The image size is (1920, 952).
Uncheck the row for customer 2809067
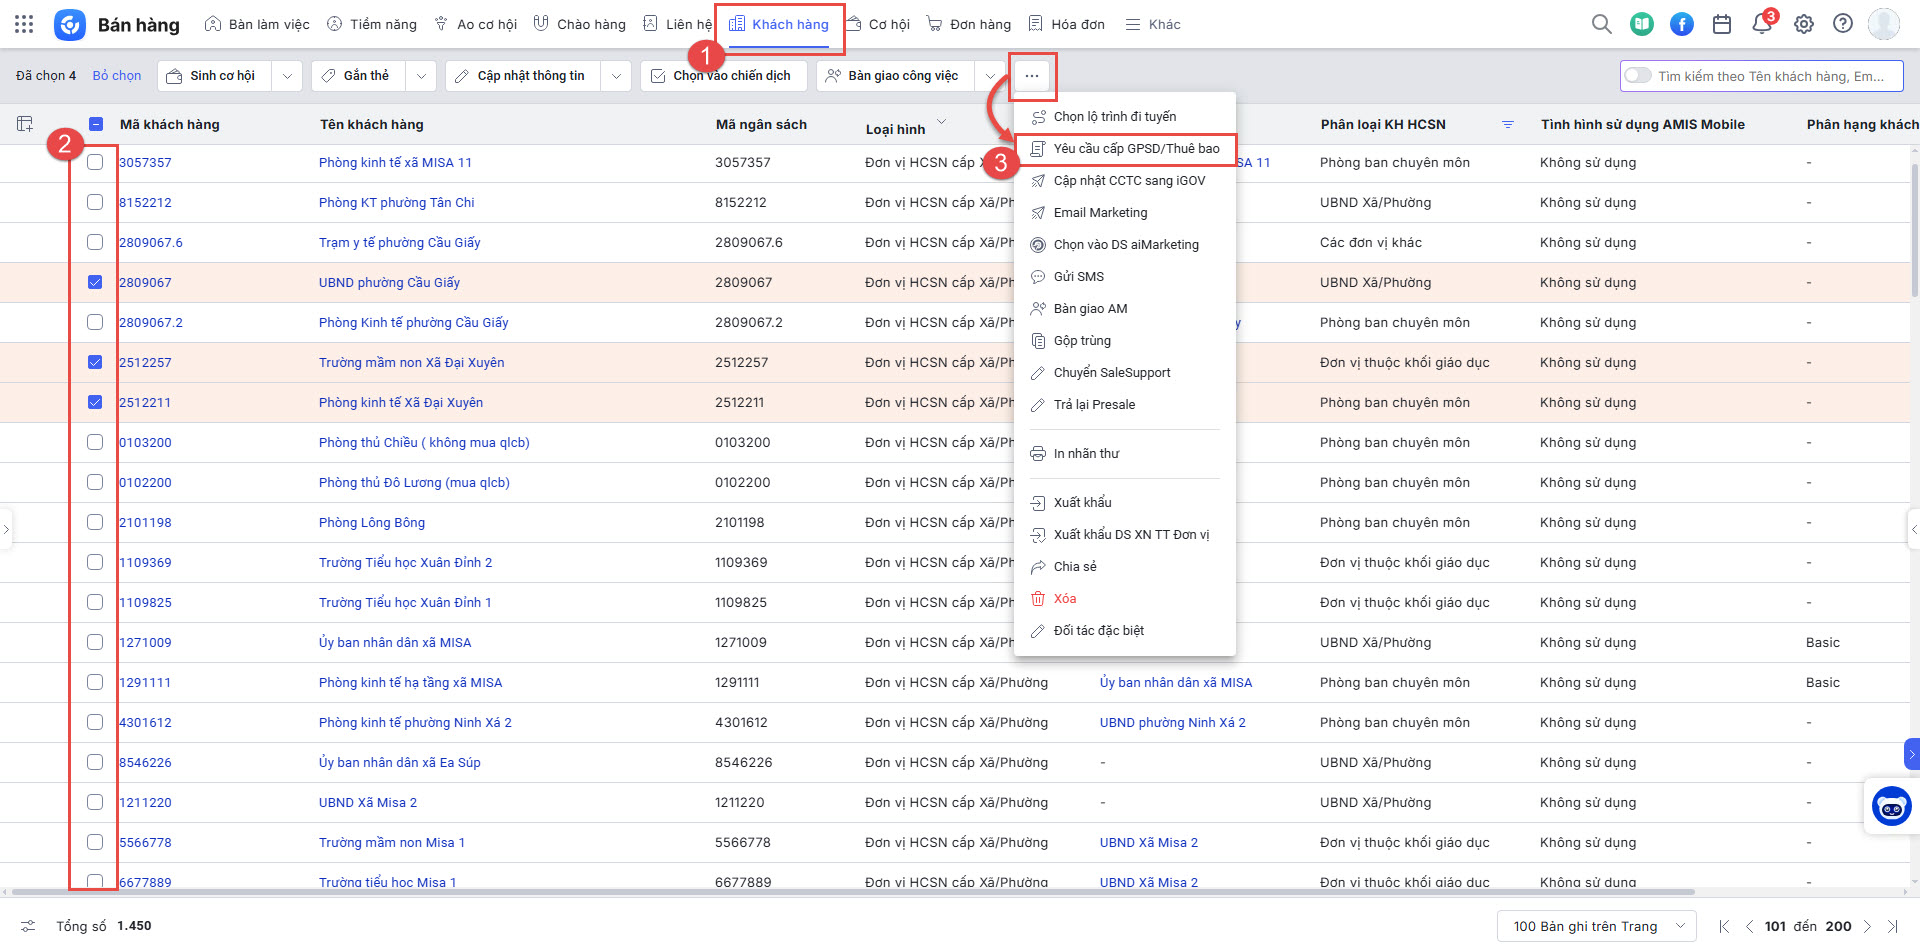click(x=95, y=282)
